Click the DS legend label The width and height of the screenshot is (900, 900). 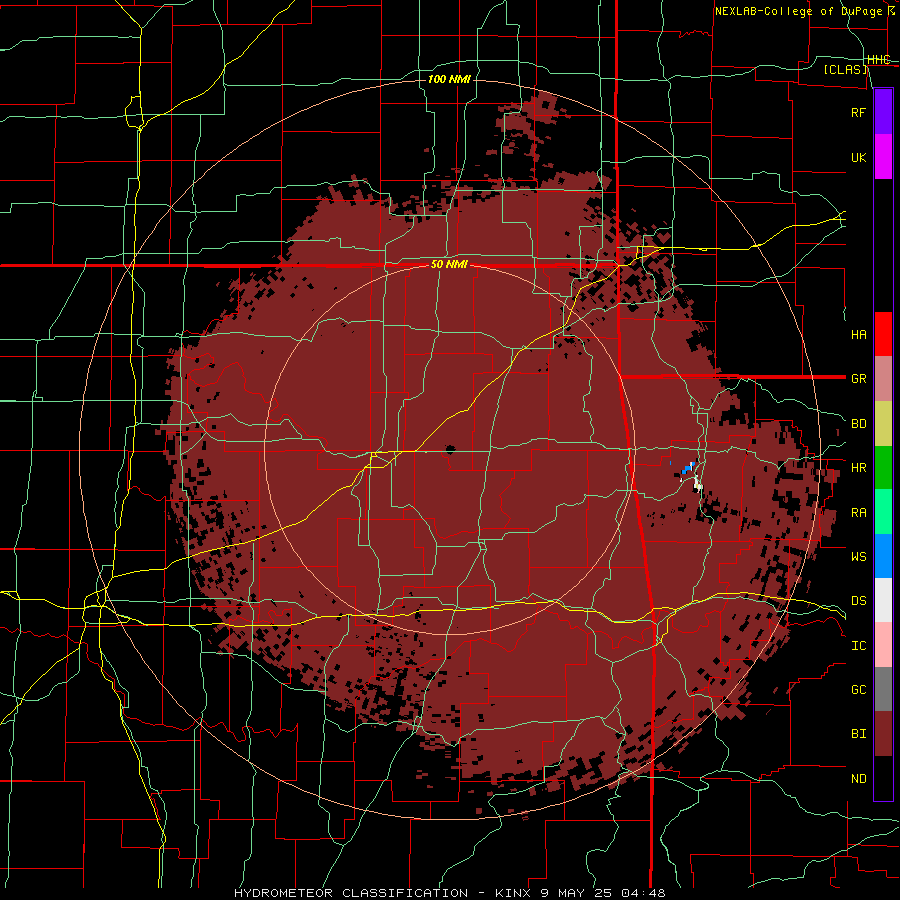click(858, 601)
